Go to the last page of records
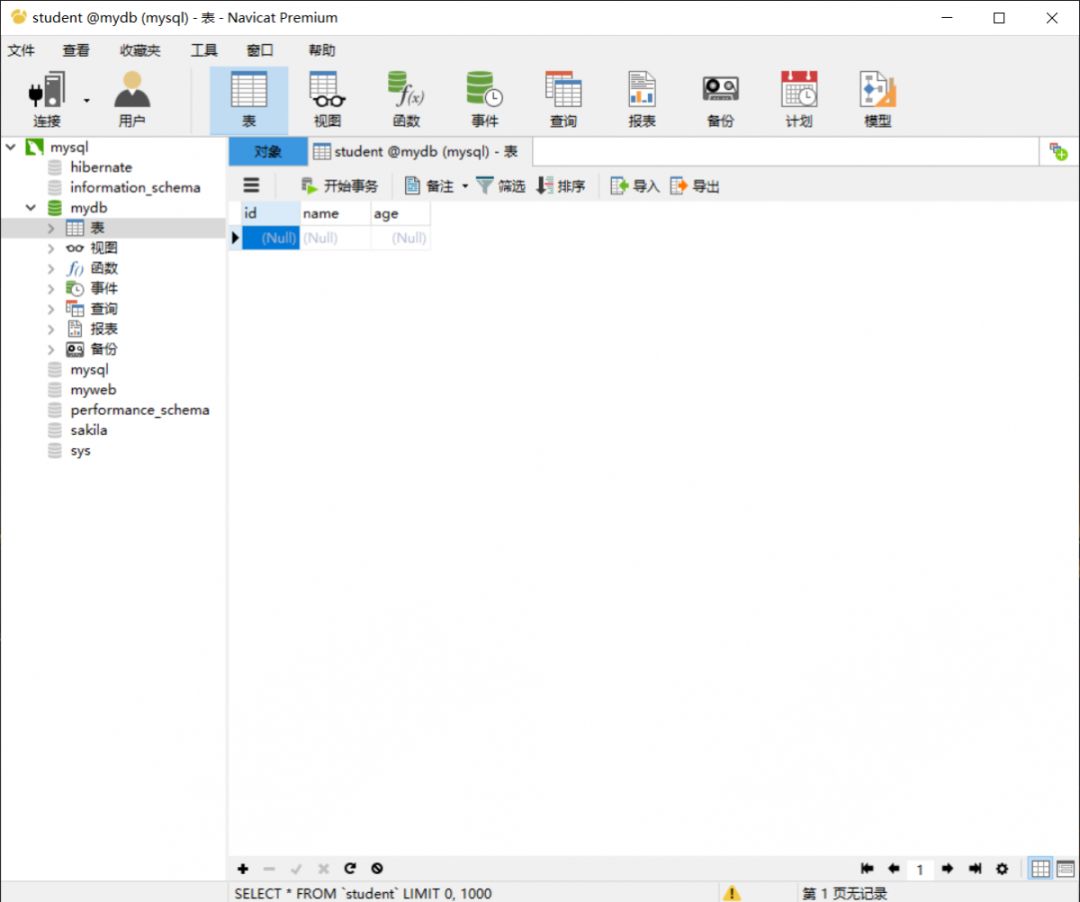Screen dimensions: 1080x902 tap(975, 868)
